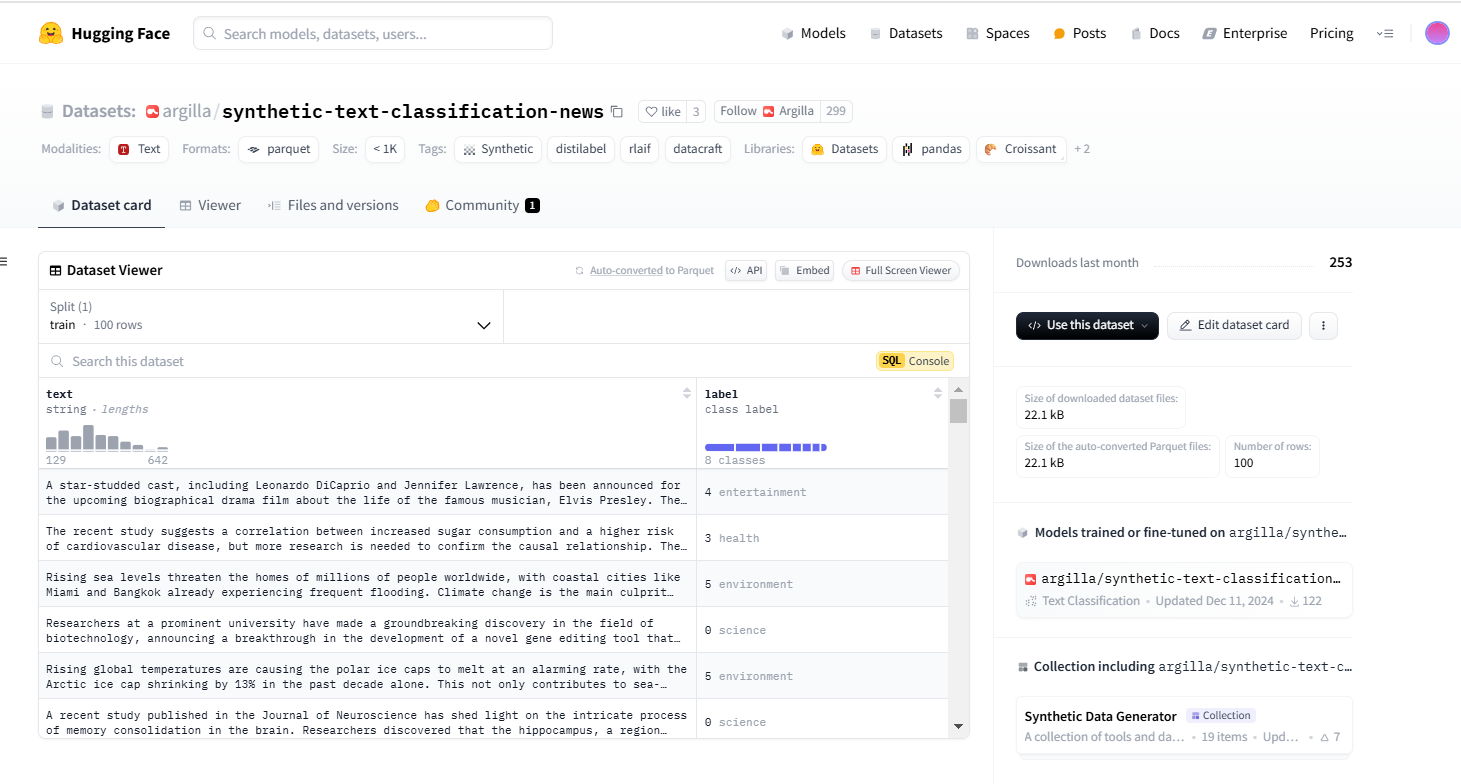The width and height of the screenshot is (1461, 784).
Task: Open the argilla/synthetic-text-classification model card
Action: (1184, 589)
